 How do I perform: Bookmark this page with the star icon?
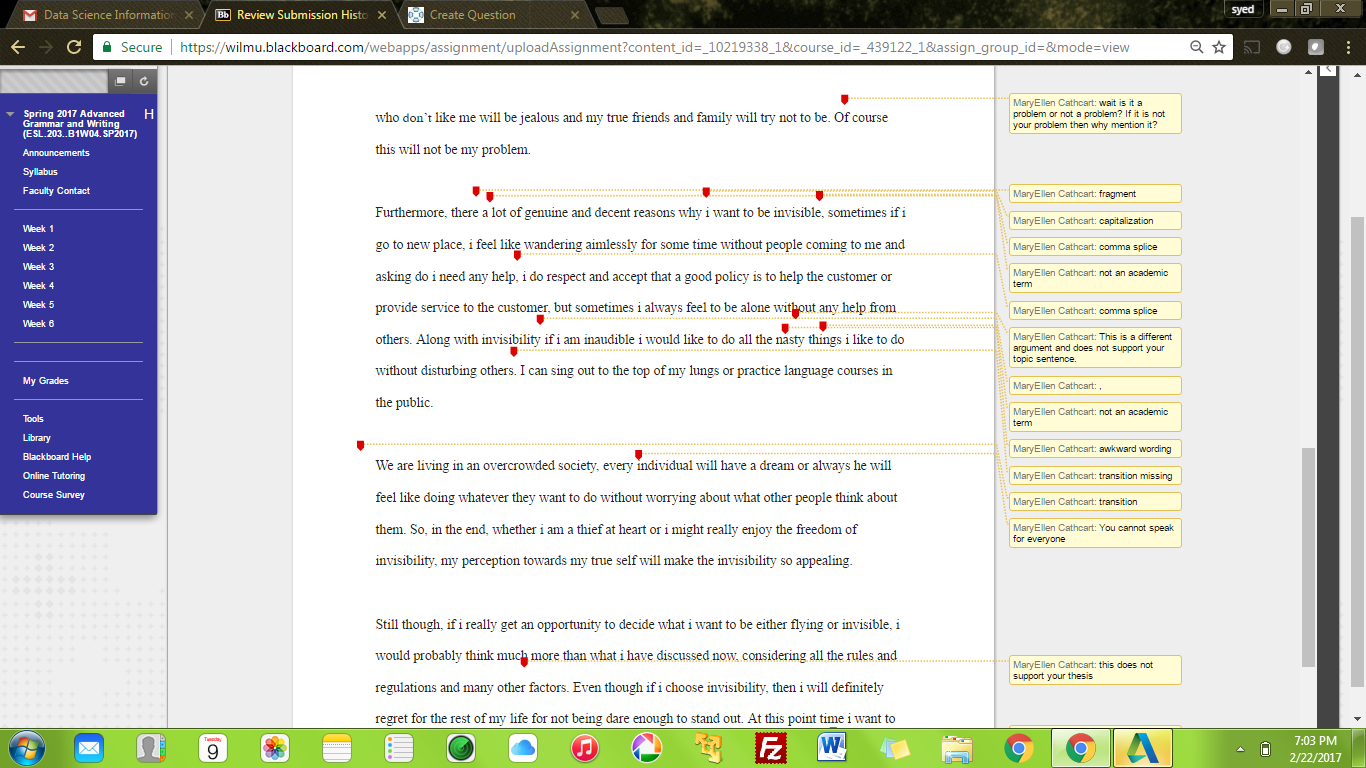[1219, 47]
